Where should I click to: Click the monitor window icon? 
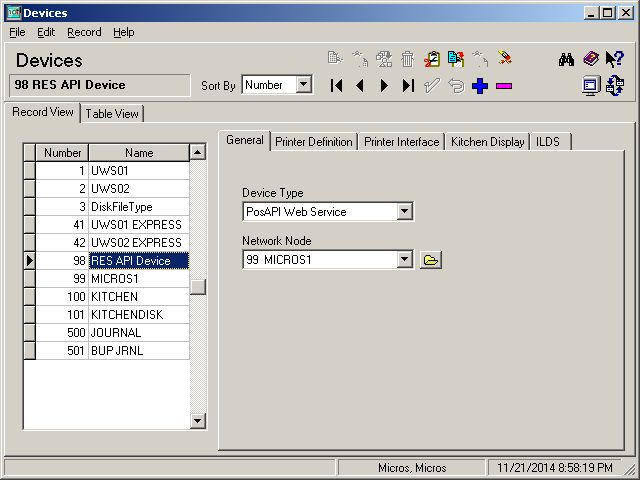click(591, 86)
